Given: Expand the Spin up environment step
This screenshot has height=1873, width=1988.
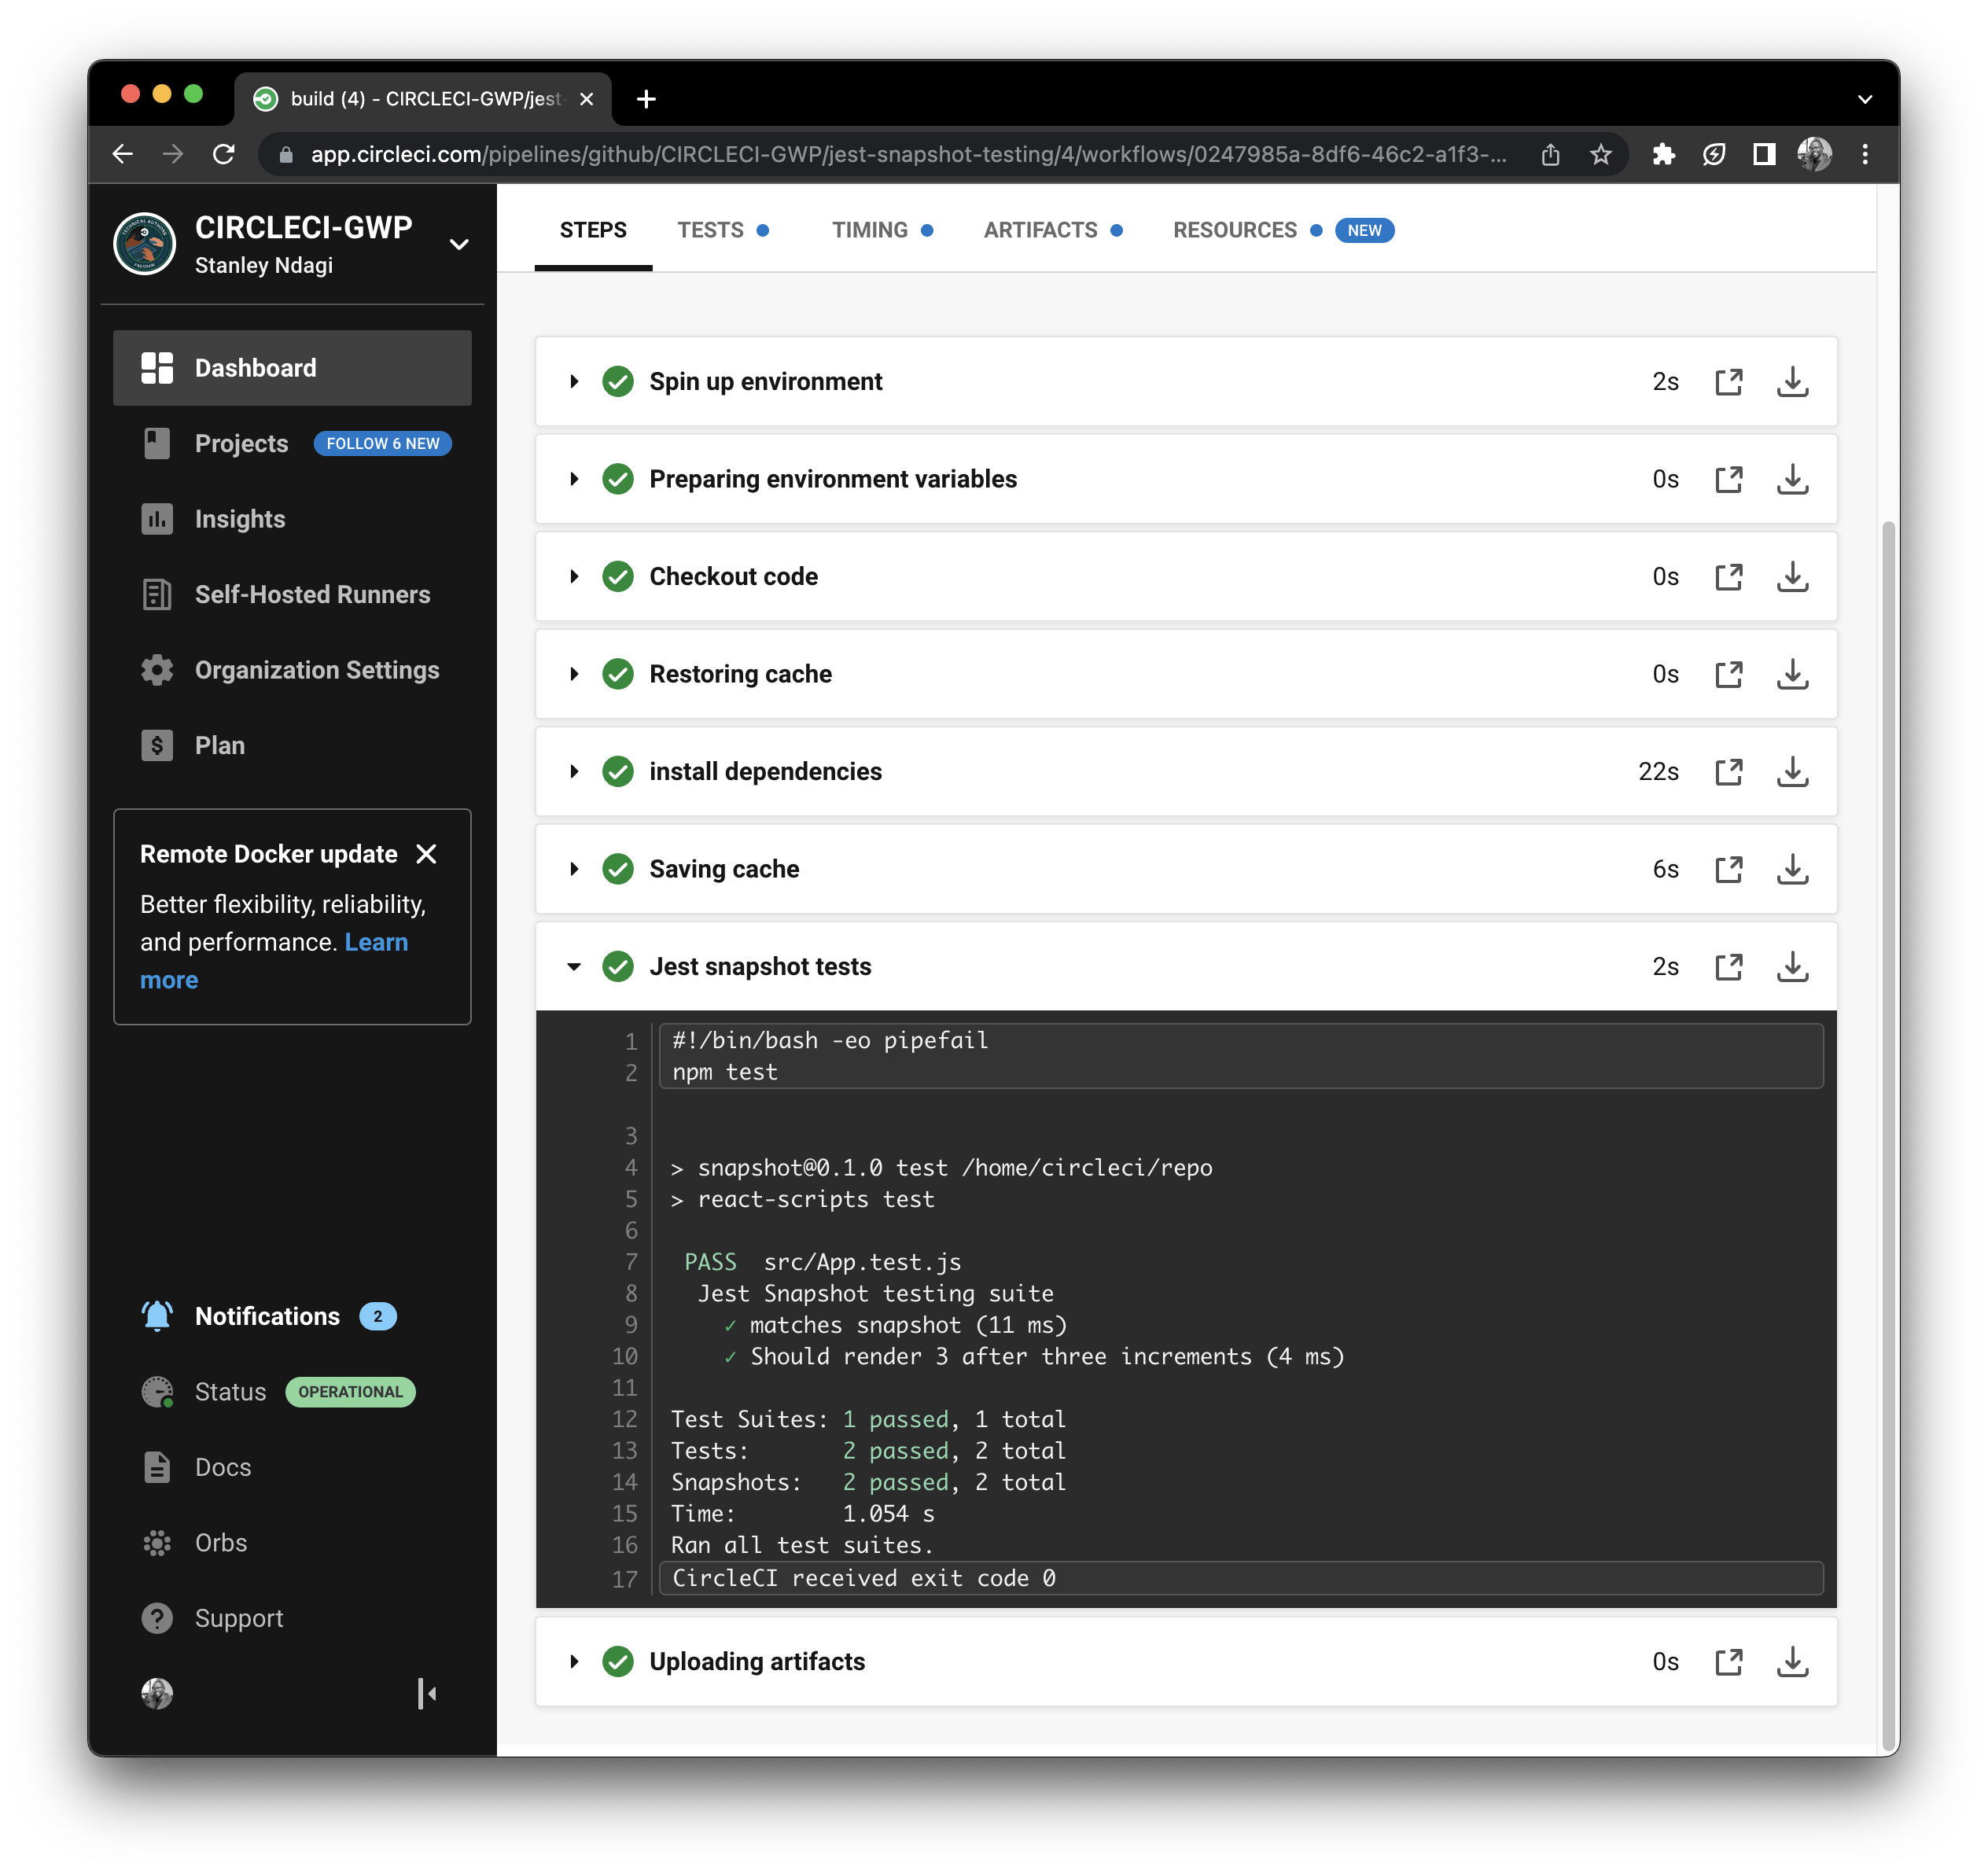Looking at the screenshot, I should click(x=574, y=381).
